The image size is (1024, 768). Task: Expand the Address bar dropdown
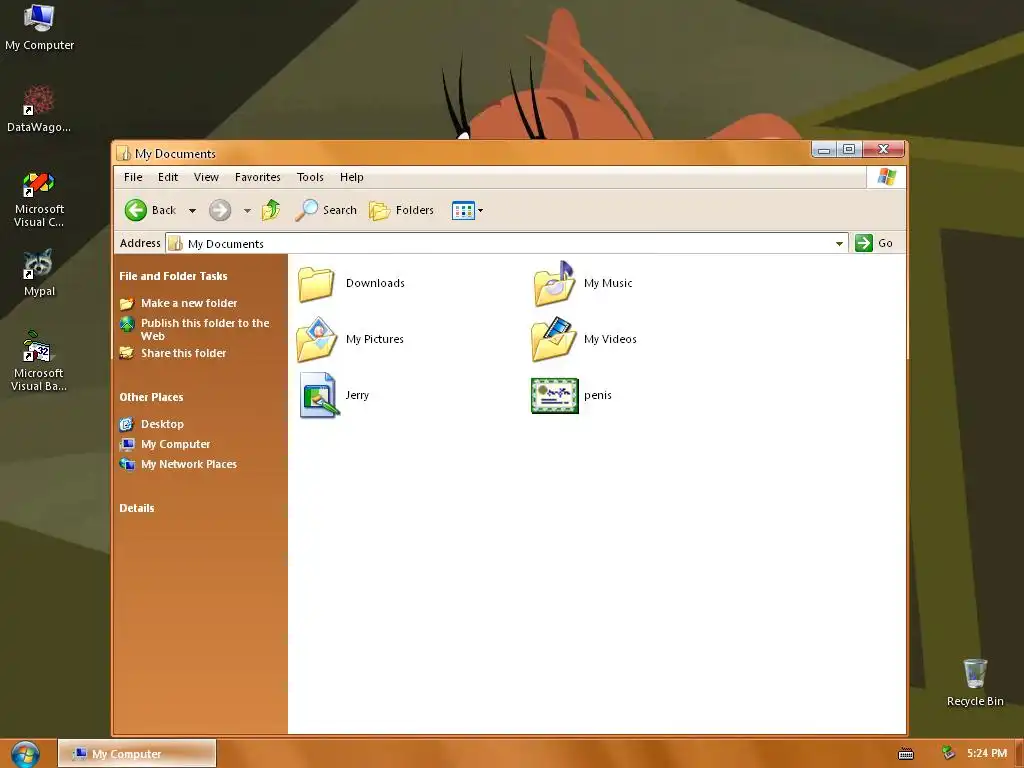(x=839, y=244)
